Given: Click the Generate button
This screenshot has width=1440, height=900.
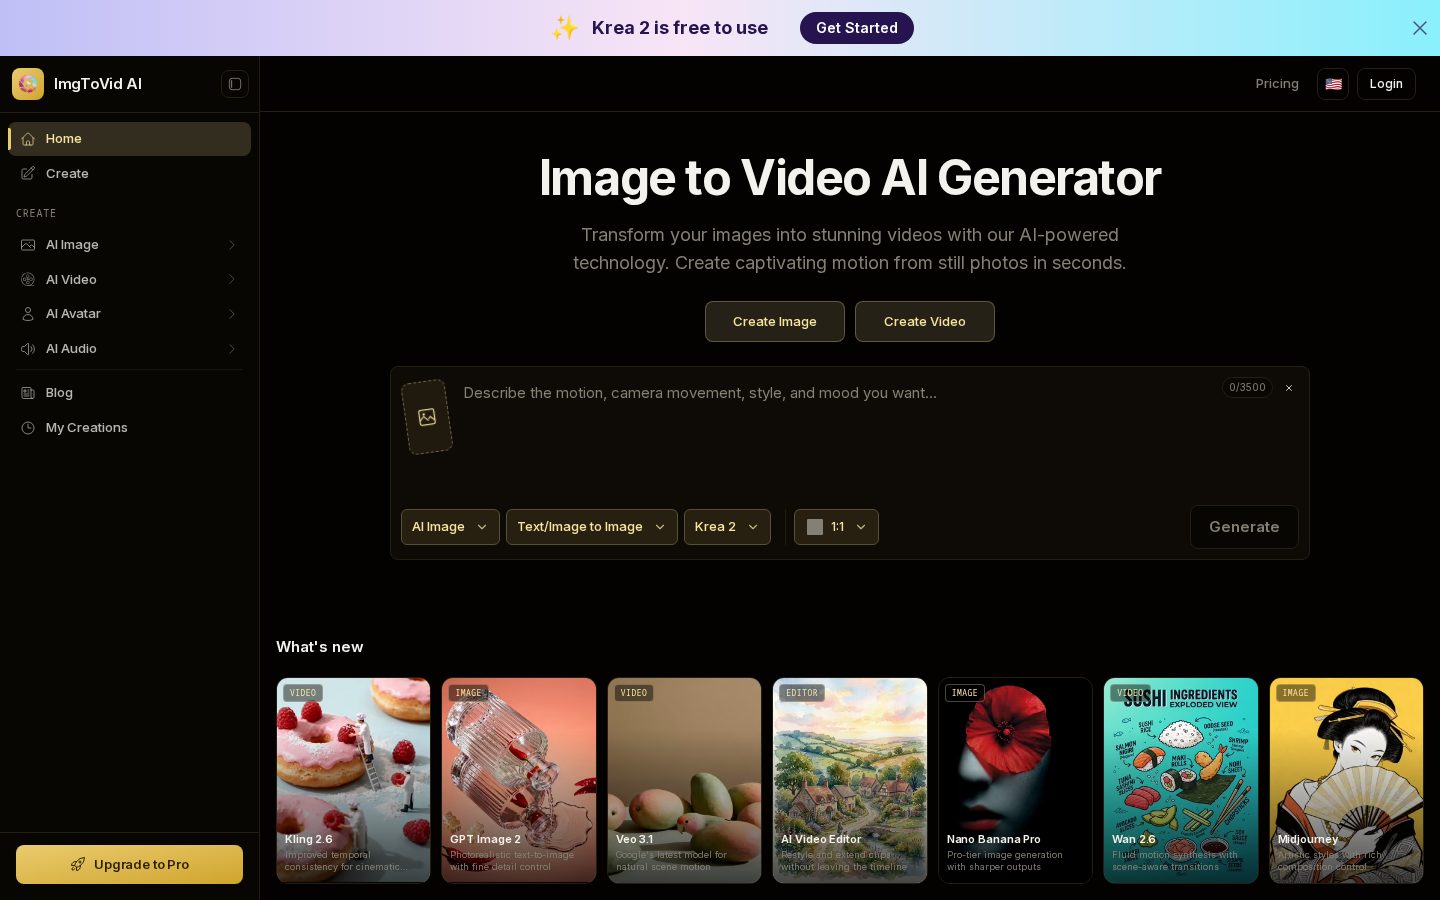Looking at the screenshot, I should [x=1244, y=527].
